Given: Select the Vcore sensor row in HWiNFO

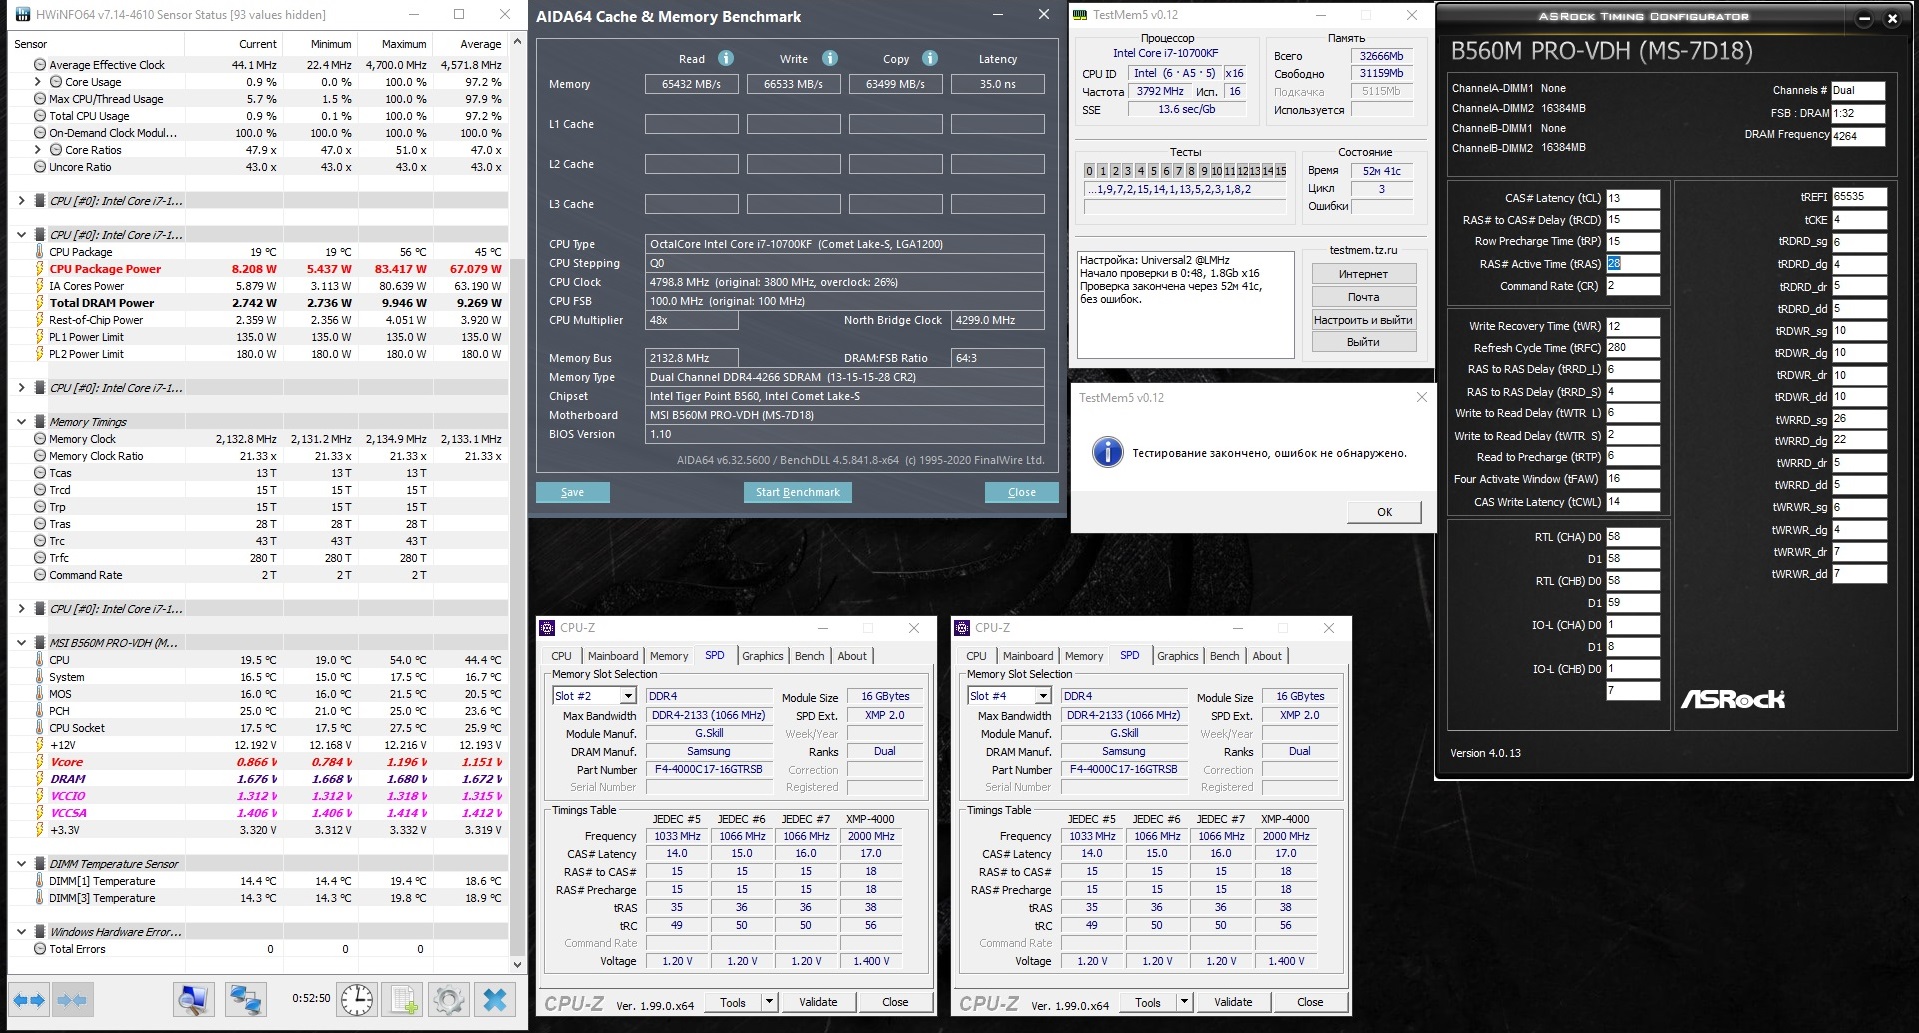Looking at the screenshot, I should [258, 762].
